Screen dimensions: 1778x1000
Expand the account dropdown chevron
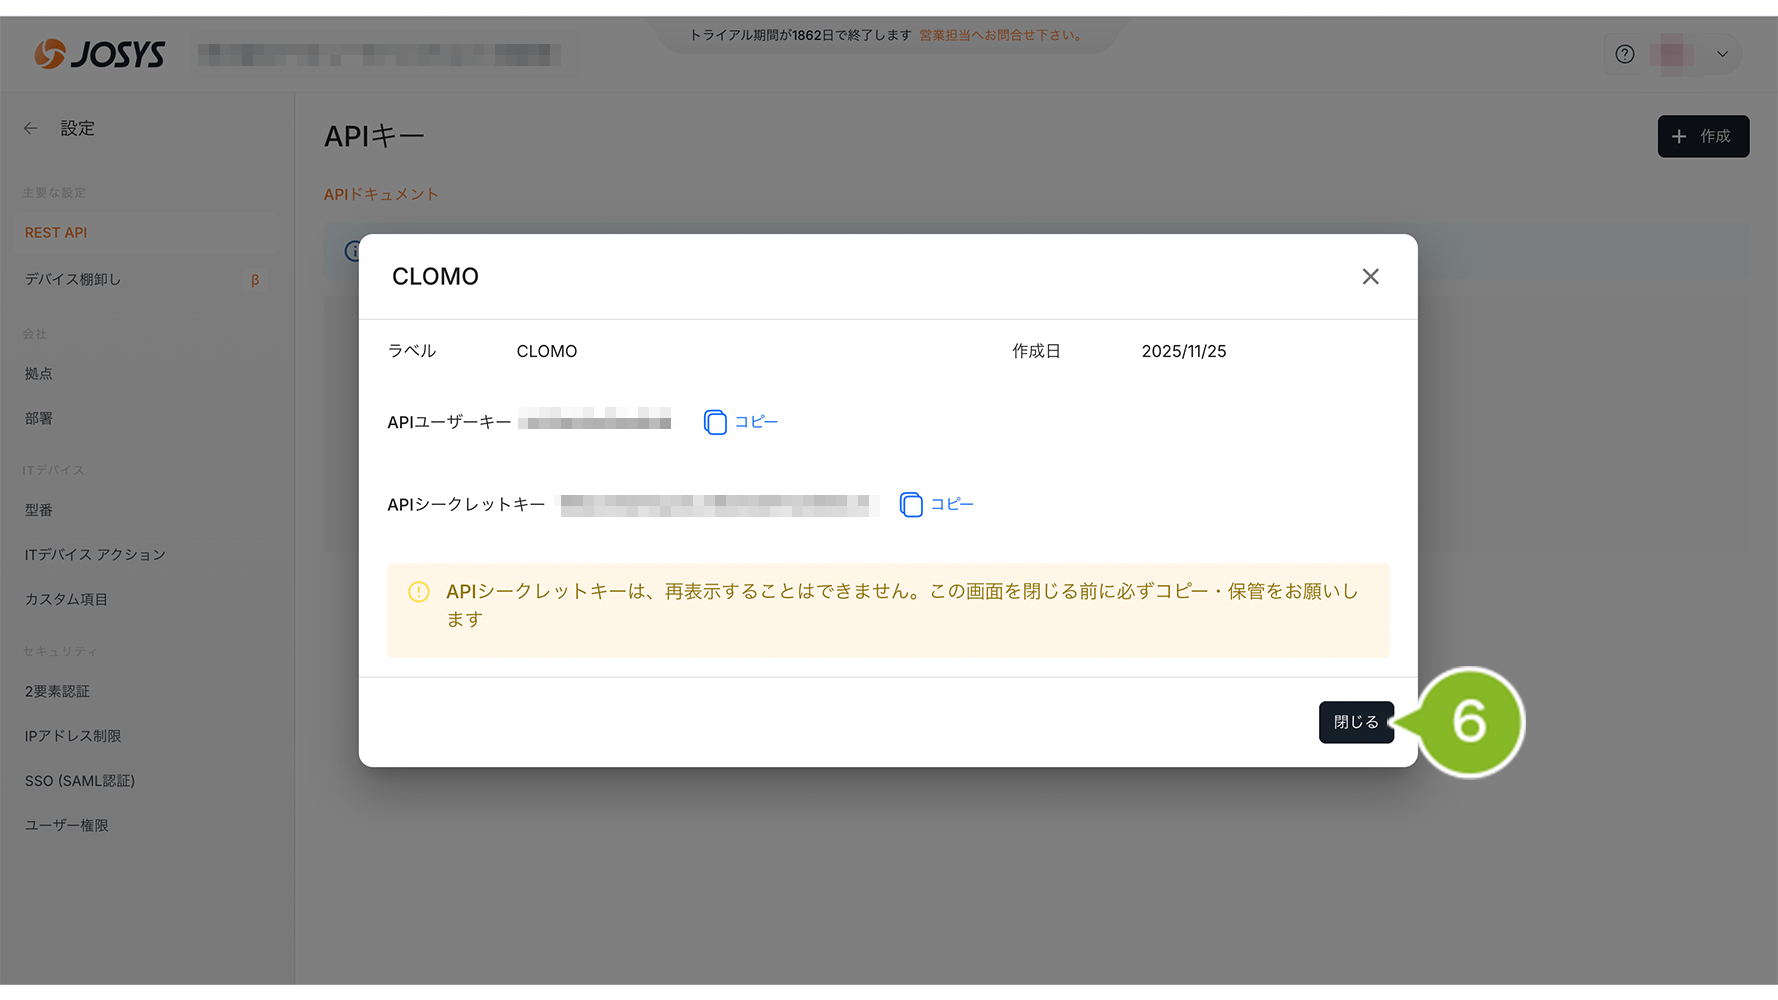pyautogui.click(x=1722, y=54)
